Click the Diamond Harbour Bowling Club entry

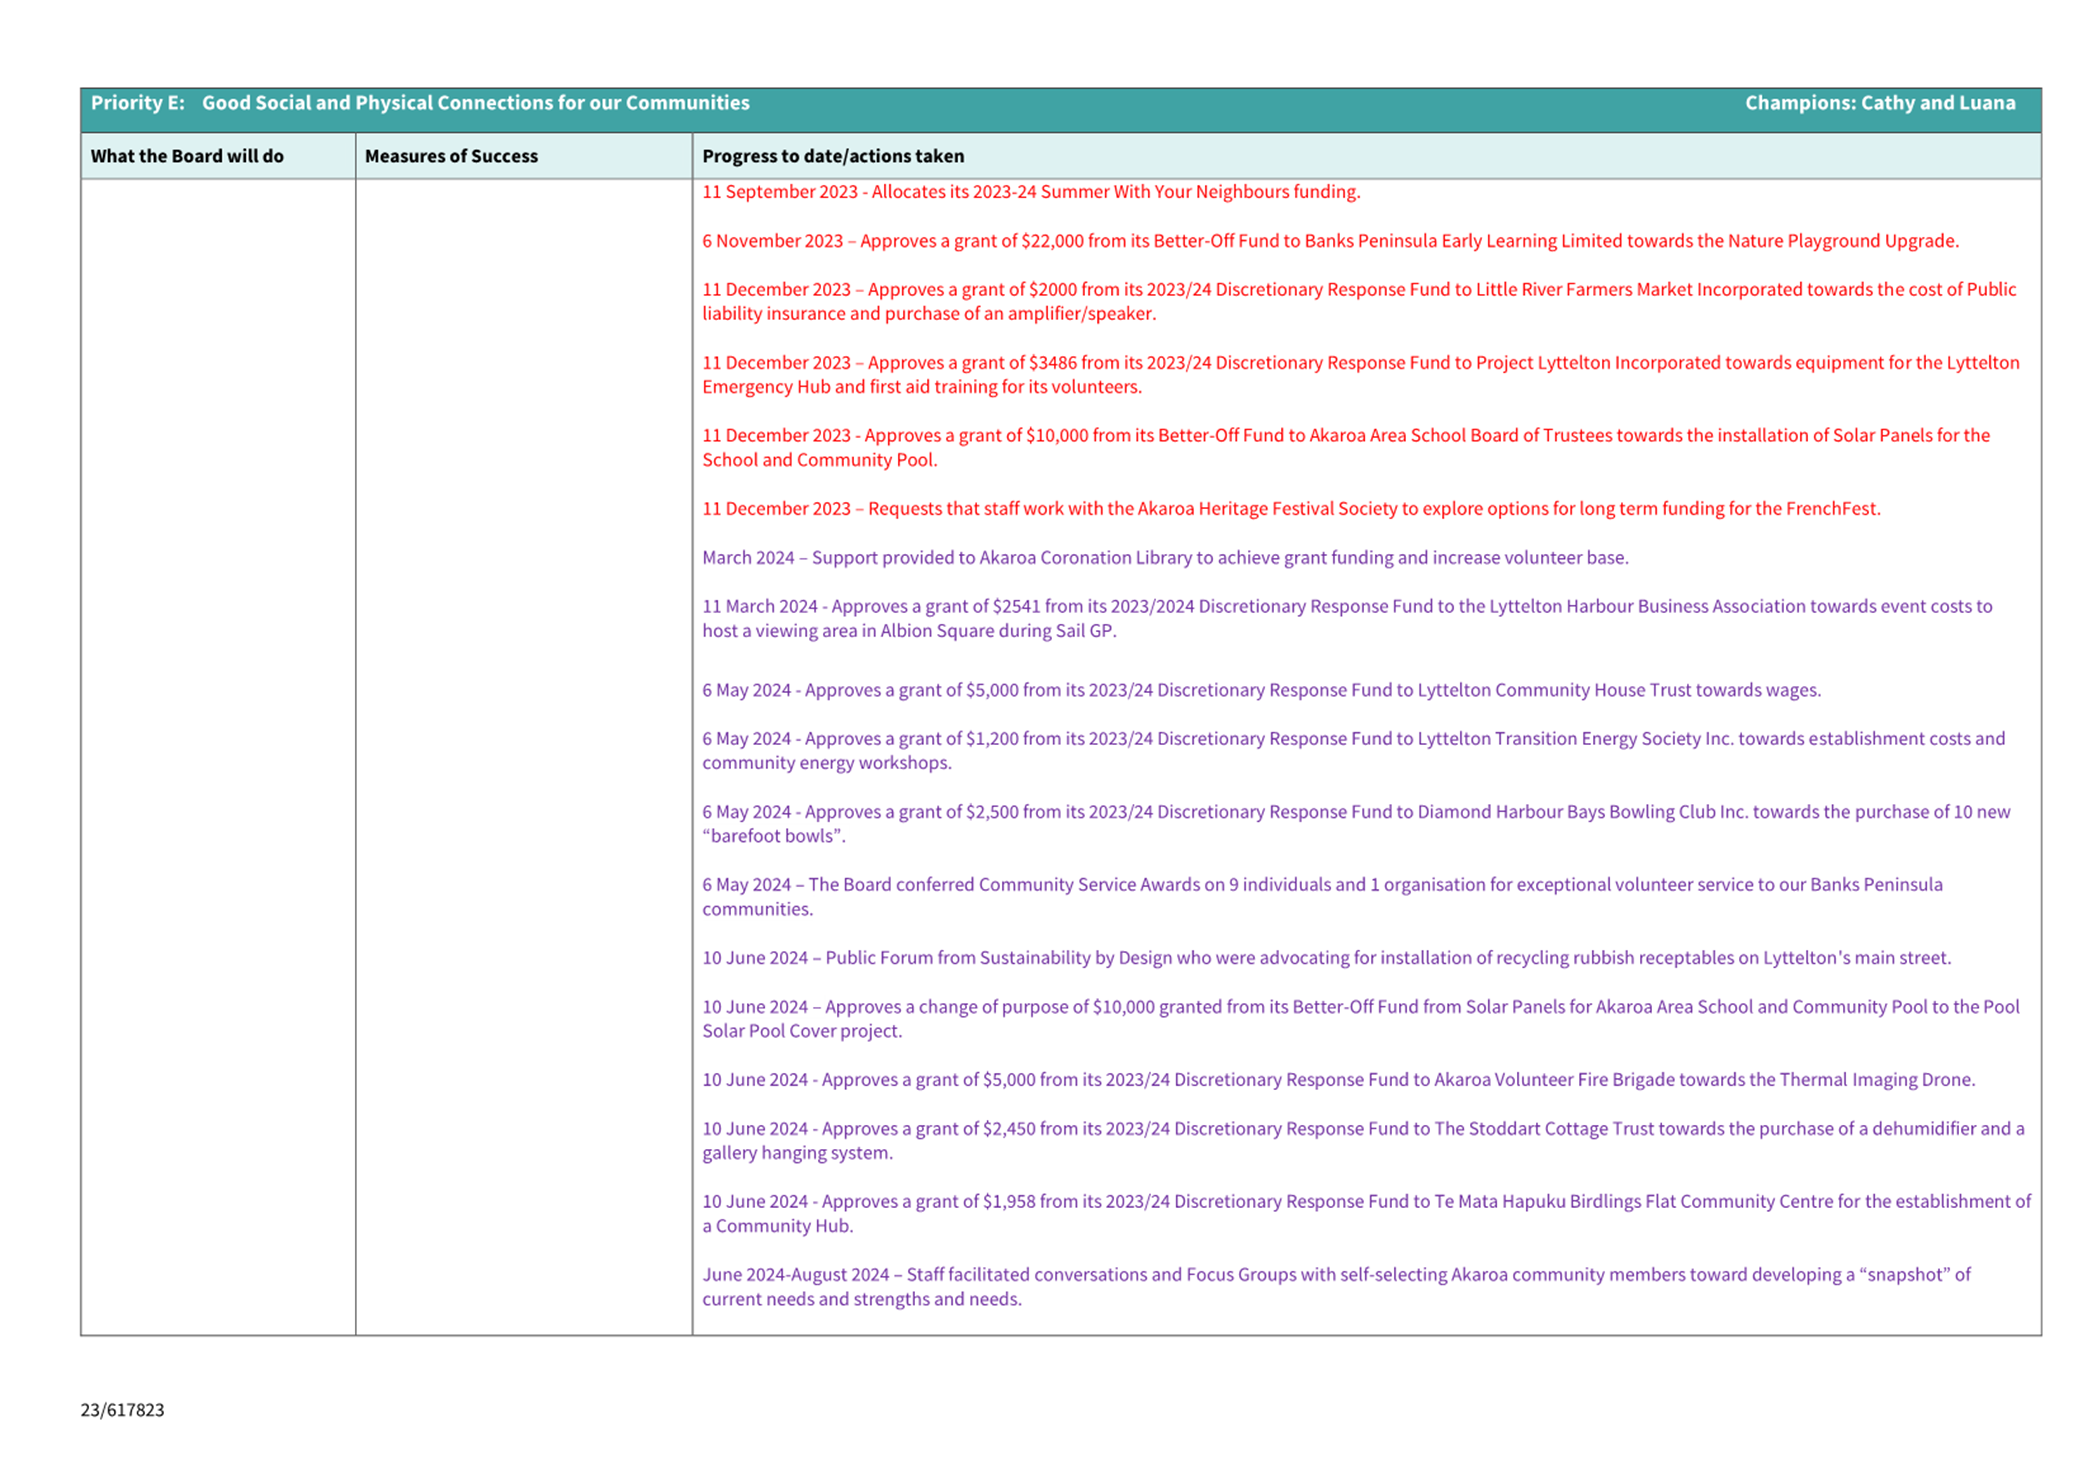pyautogui.click(x=1355, y=823)
